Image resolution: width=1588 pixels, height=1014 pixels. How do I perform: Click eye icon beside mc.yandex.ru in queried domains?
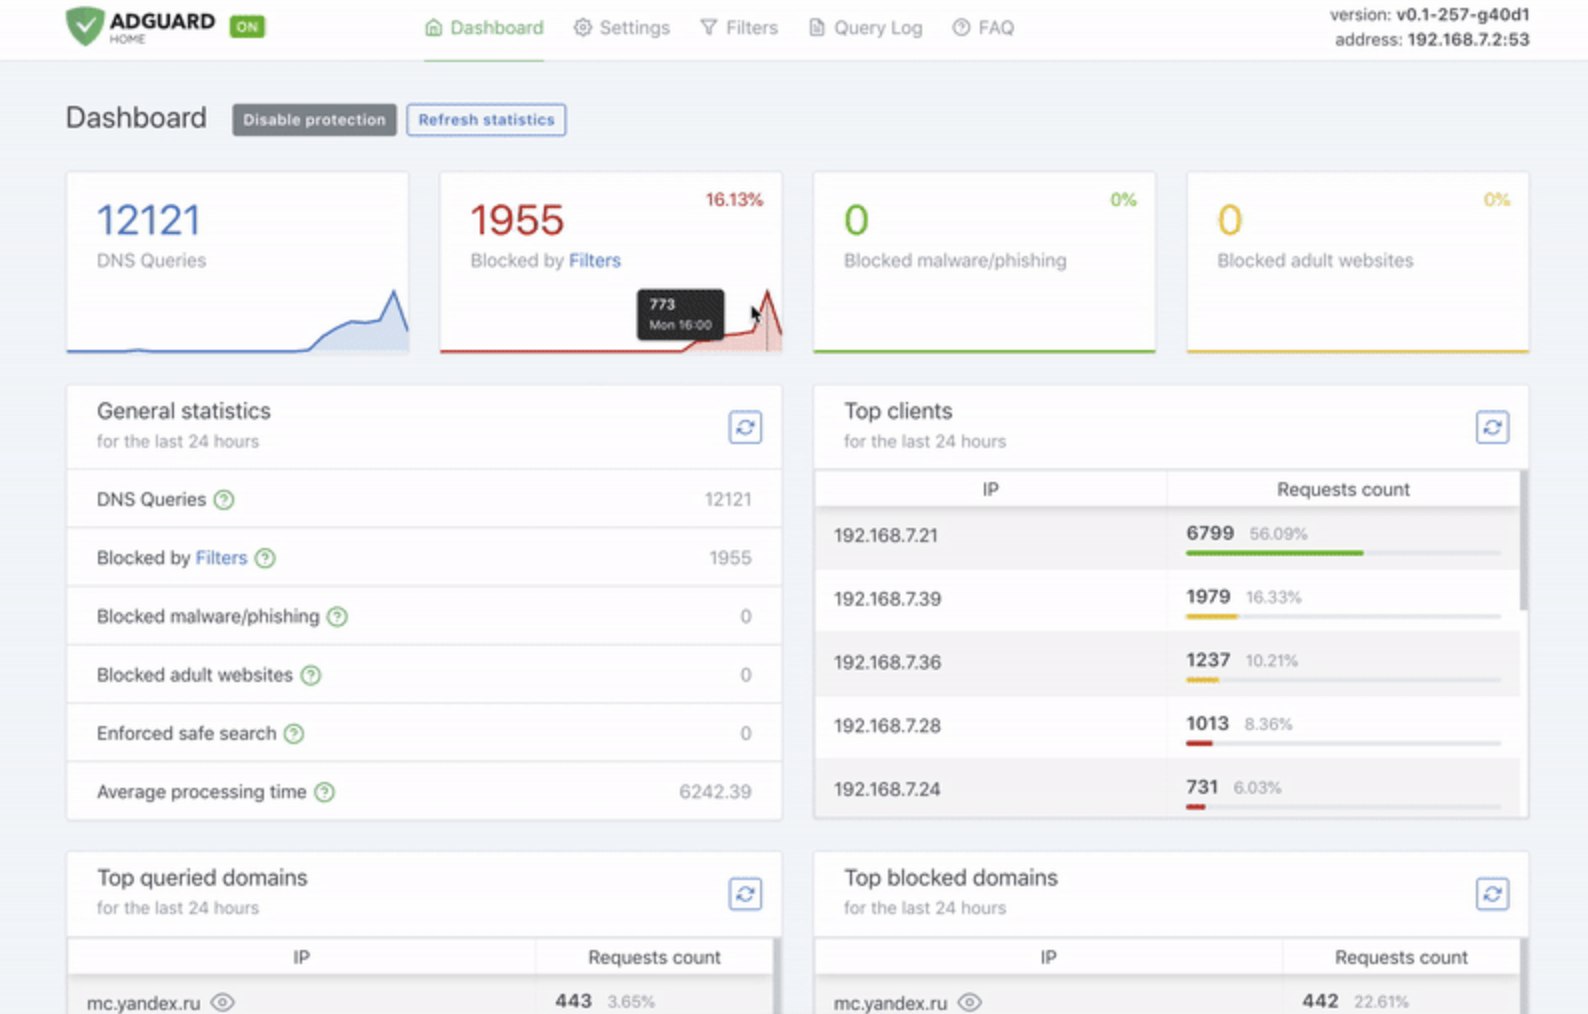pyautogui.click(x=222, y=1002)
